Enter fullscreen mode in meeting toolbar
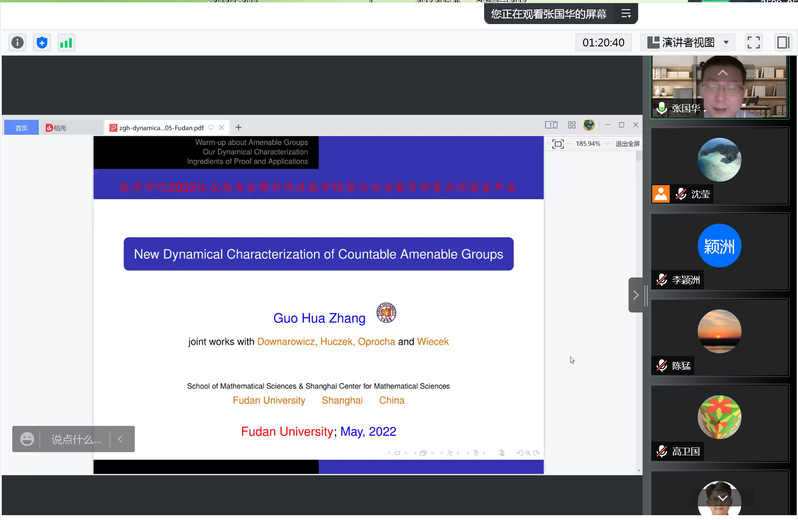Screen dimensions: 798x520 754,42
